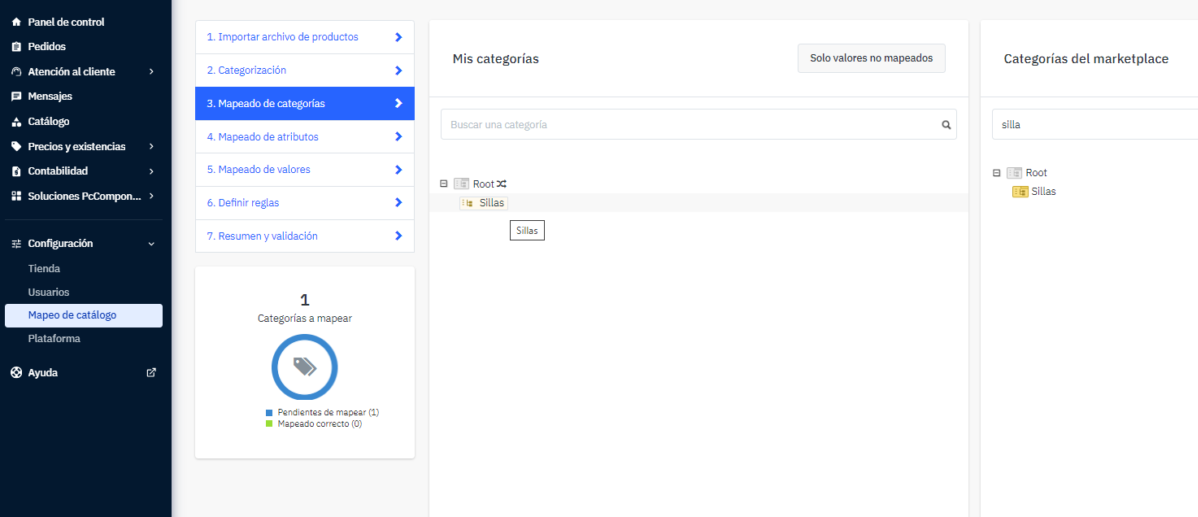Go to step 4 Mapeado de atributos
1198x517 pixels.
point(304,137)
